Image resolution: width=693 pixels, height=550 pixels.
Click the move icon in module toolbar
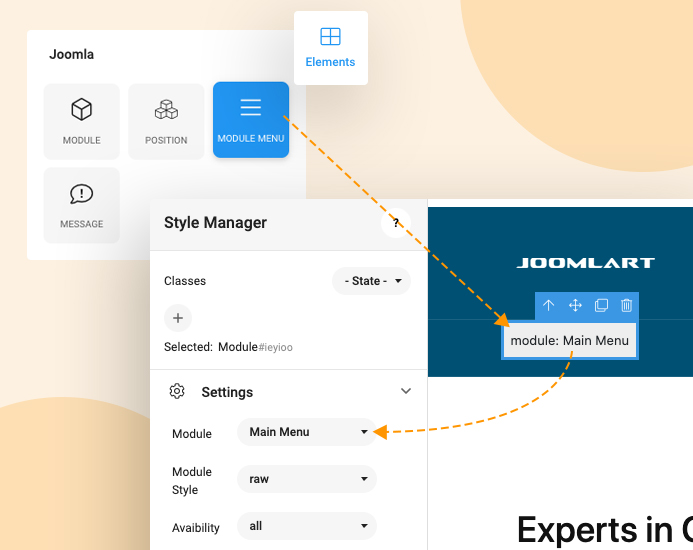[575, 305]
